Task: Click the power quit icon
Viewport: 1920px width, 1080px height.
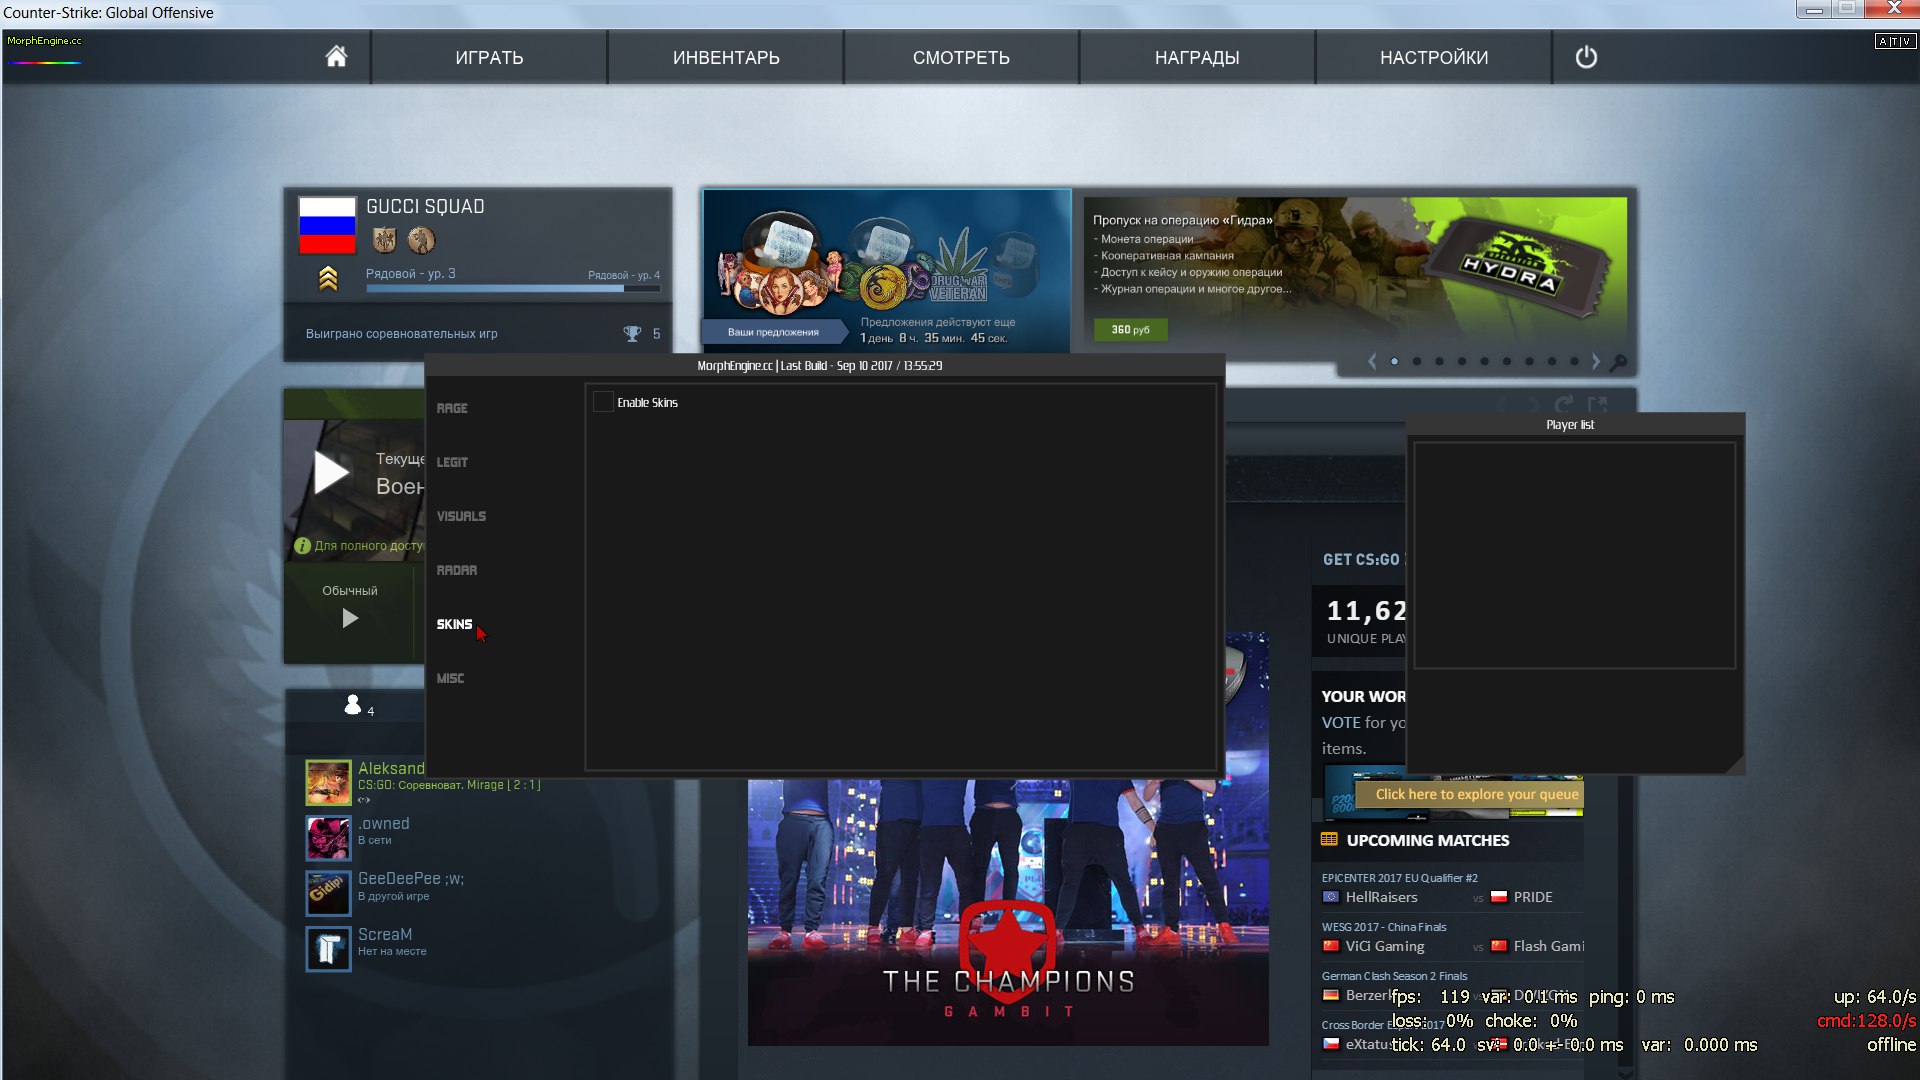Action: [x=1586, y=57]
